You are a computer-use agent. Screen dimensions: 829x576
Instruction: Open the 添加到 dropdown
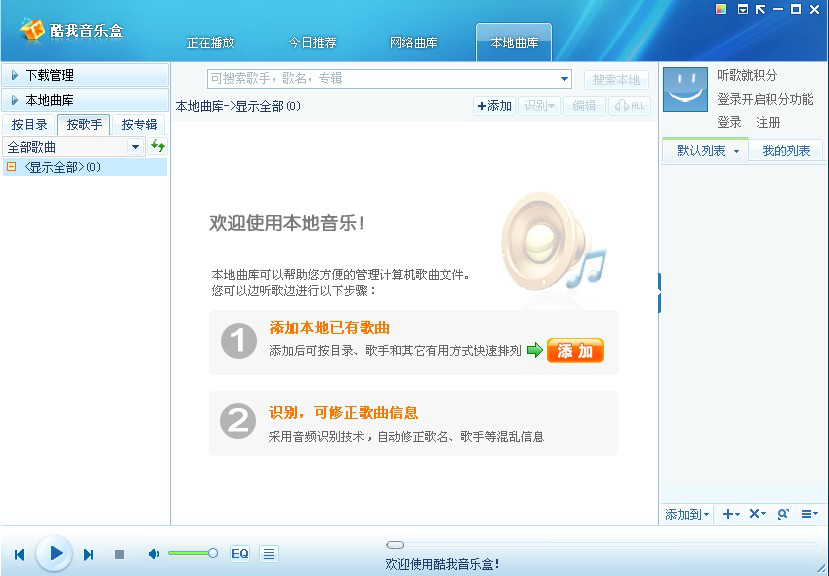coord(687,514)
